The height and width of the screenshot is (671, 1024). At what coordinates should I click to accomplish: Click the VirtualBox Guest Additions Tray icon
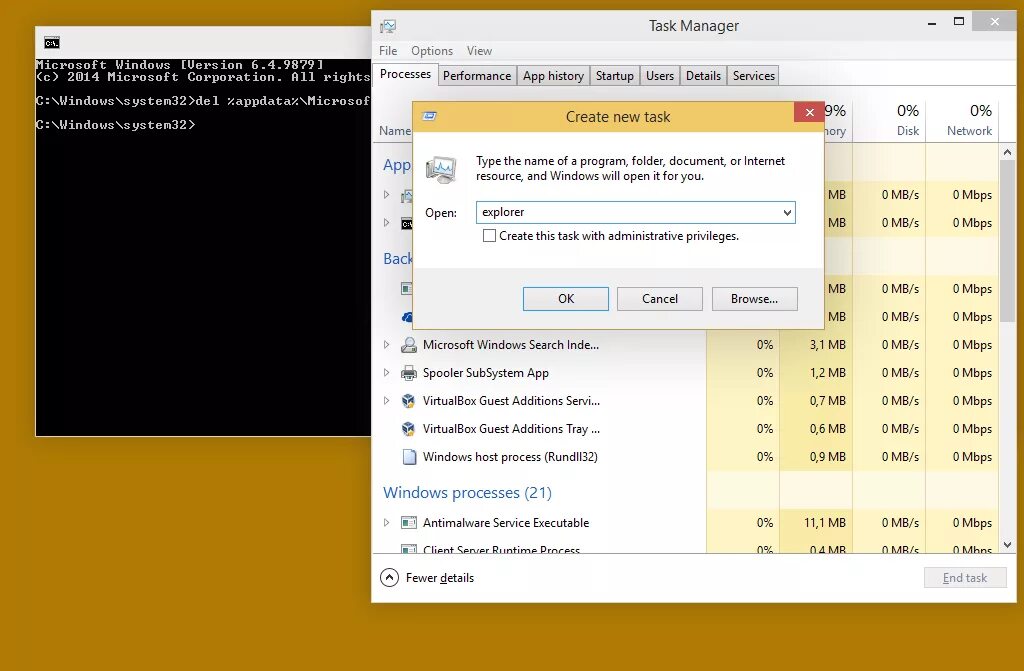(x=409, y=429)
